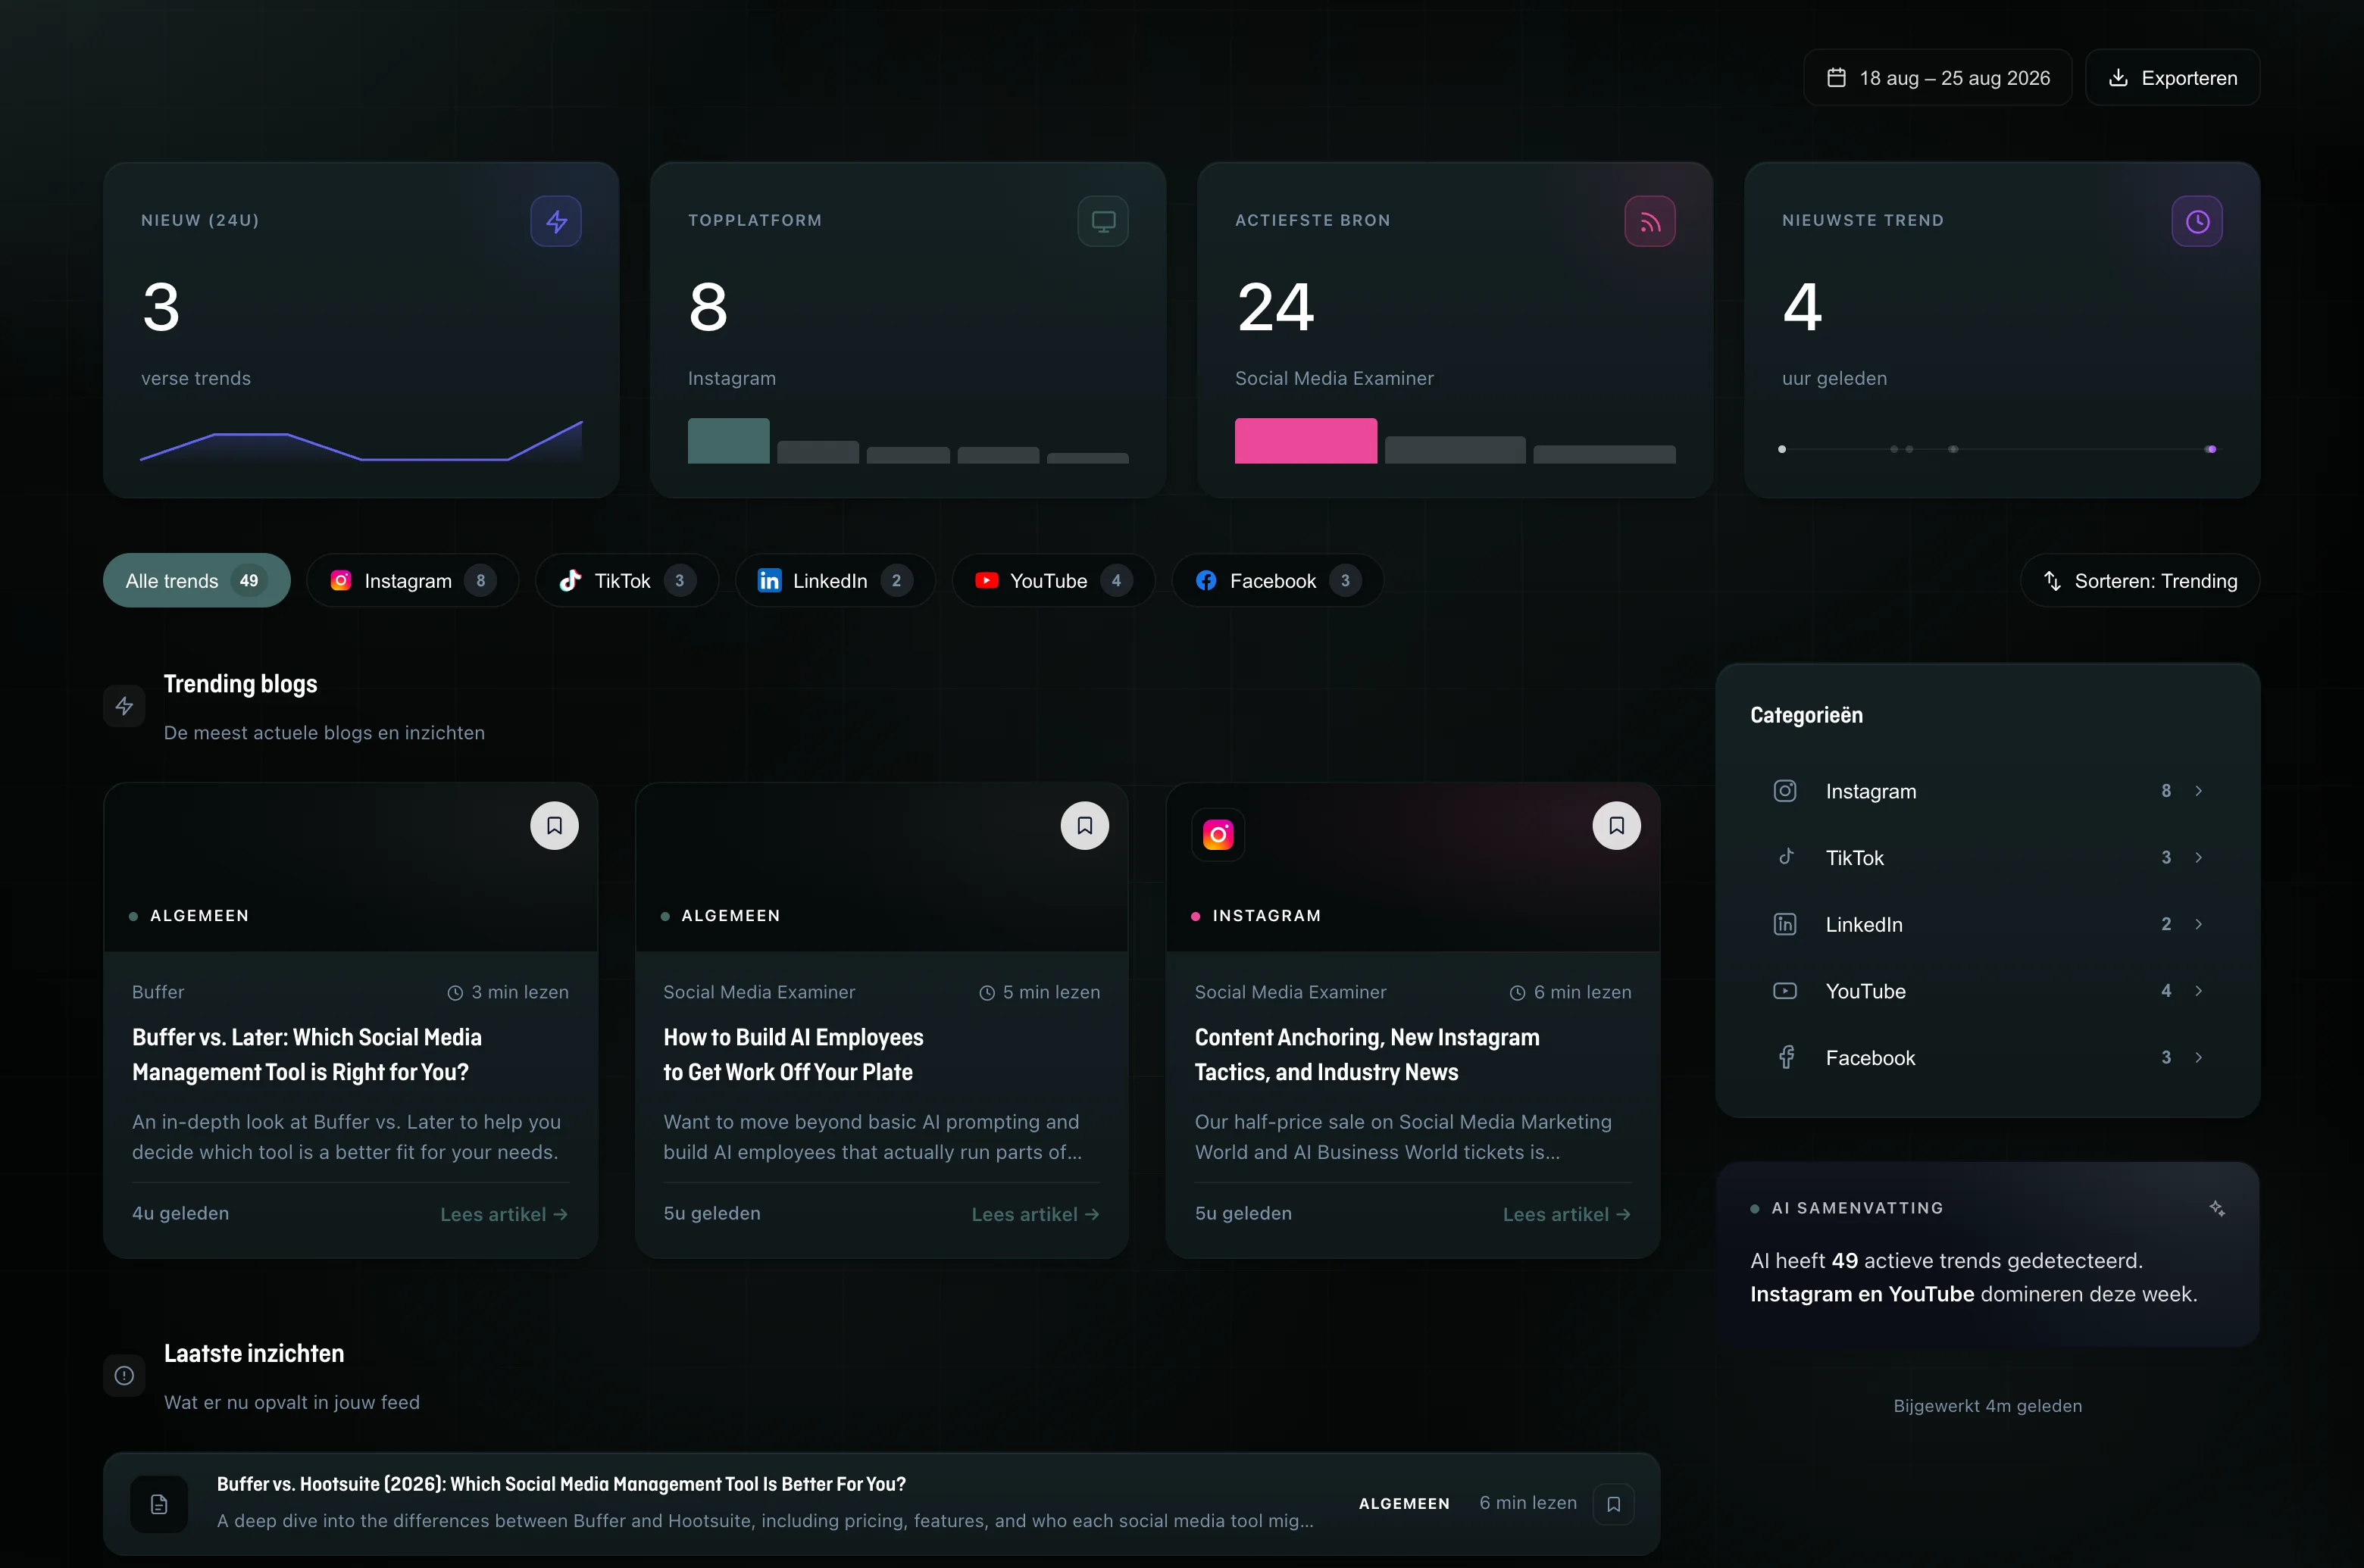Filter trends by Instagram tab
The width and height of the screenshot is (2364, 1568).
coord(413,581)
